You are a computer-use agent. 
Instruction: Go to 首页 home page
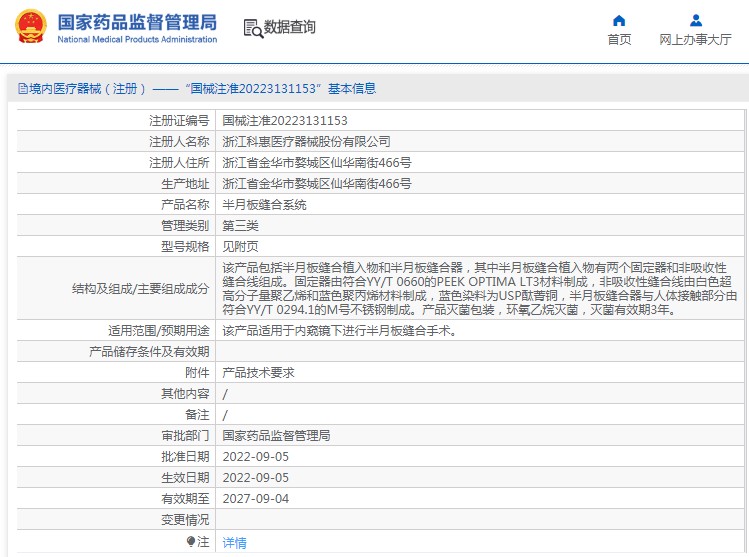619,40
